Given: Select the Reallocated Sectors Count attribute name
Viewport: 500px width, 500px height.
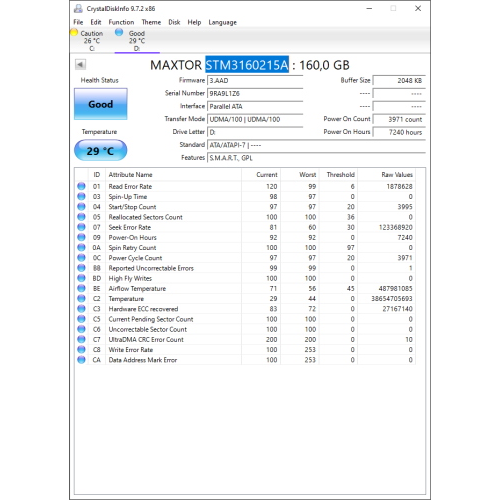Looking at the screenshot, I should pyautogui.click(x=146, y=217).
